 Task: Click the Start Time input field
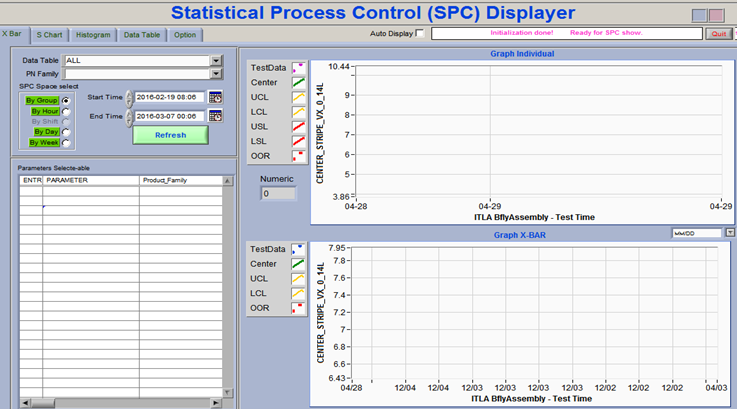pos(170,97)
